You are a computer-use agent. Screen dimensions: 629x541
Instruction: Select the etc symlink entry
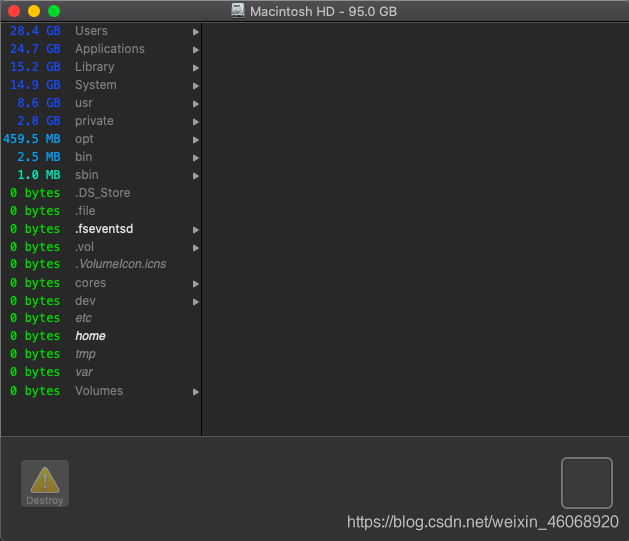coord(83,318)
